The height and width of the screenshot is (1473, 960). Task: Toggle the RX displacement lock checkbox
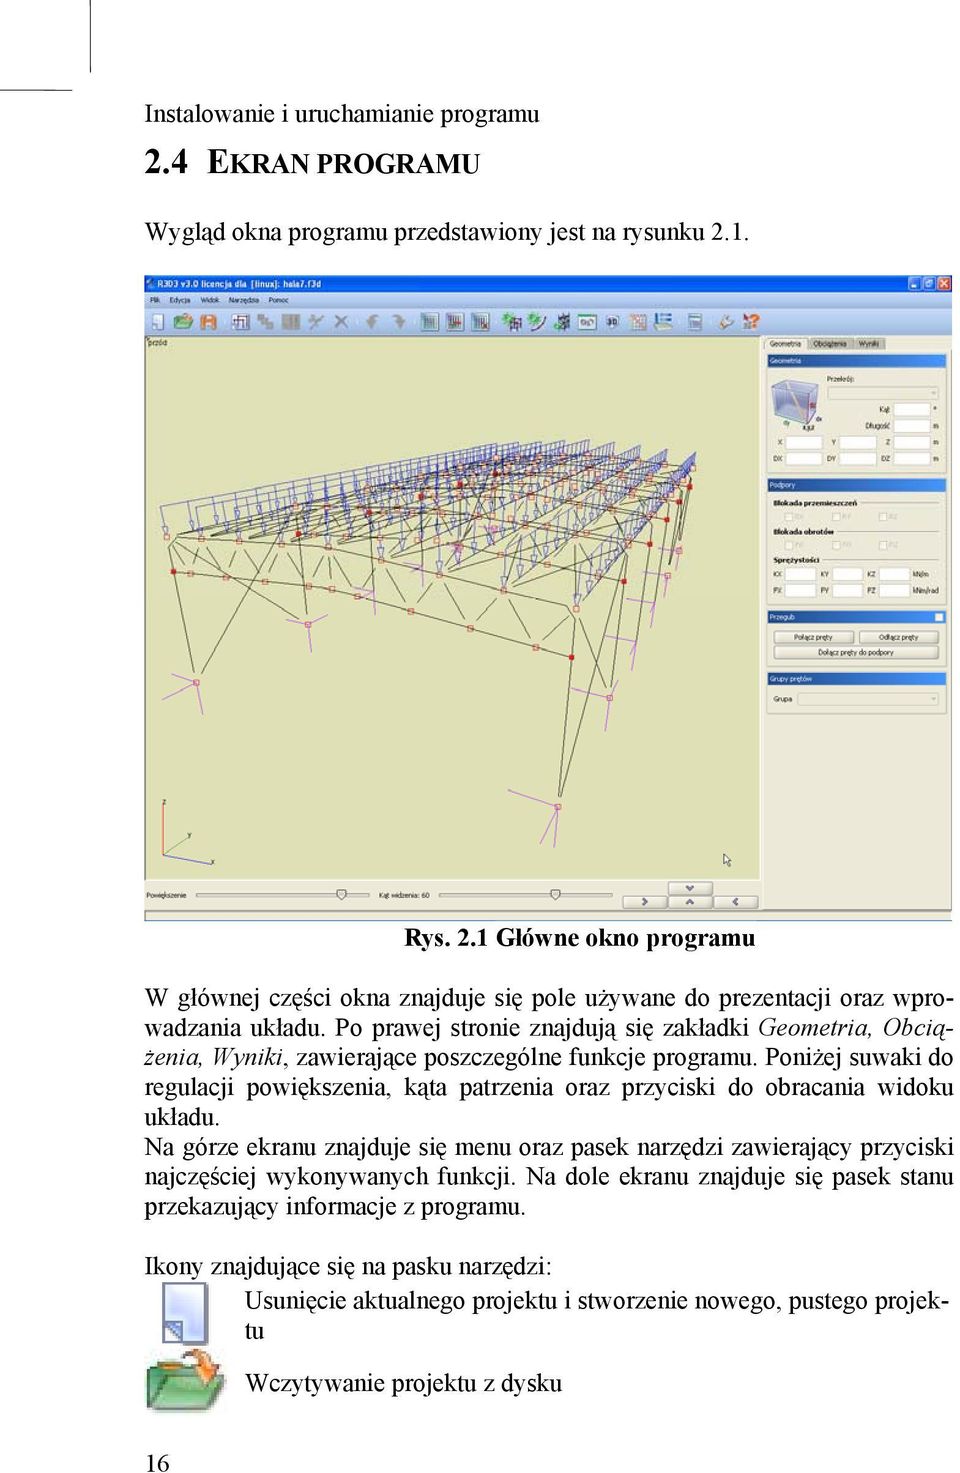788,517
